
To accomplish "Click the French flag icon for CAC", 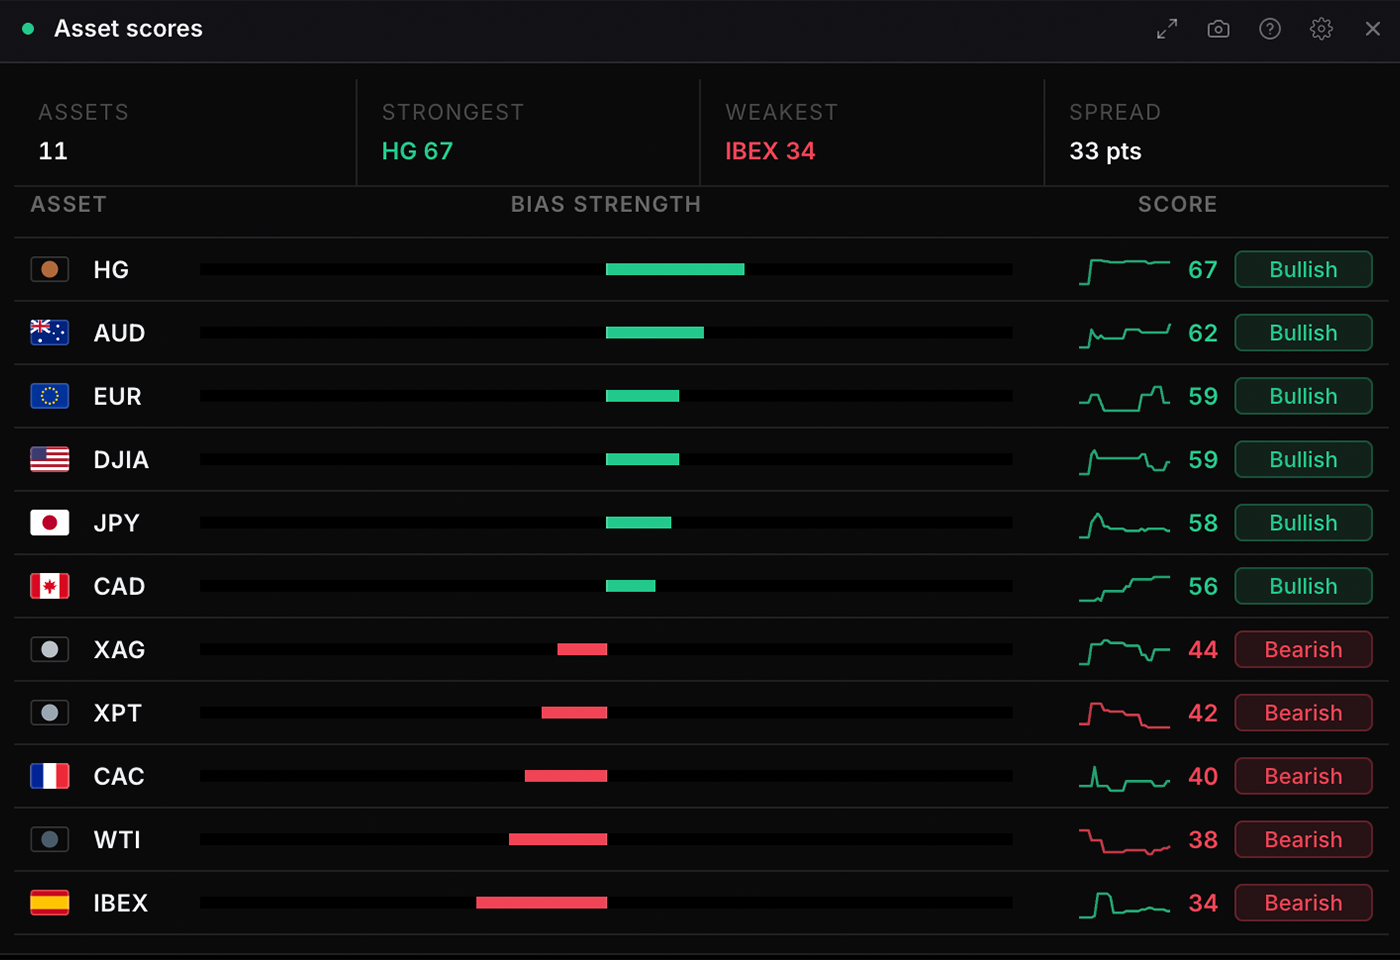I will [x=50, y=776].
